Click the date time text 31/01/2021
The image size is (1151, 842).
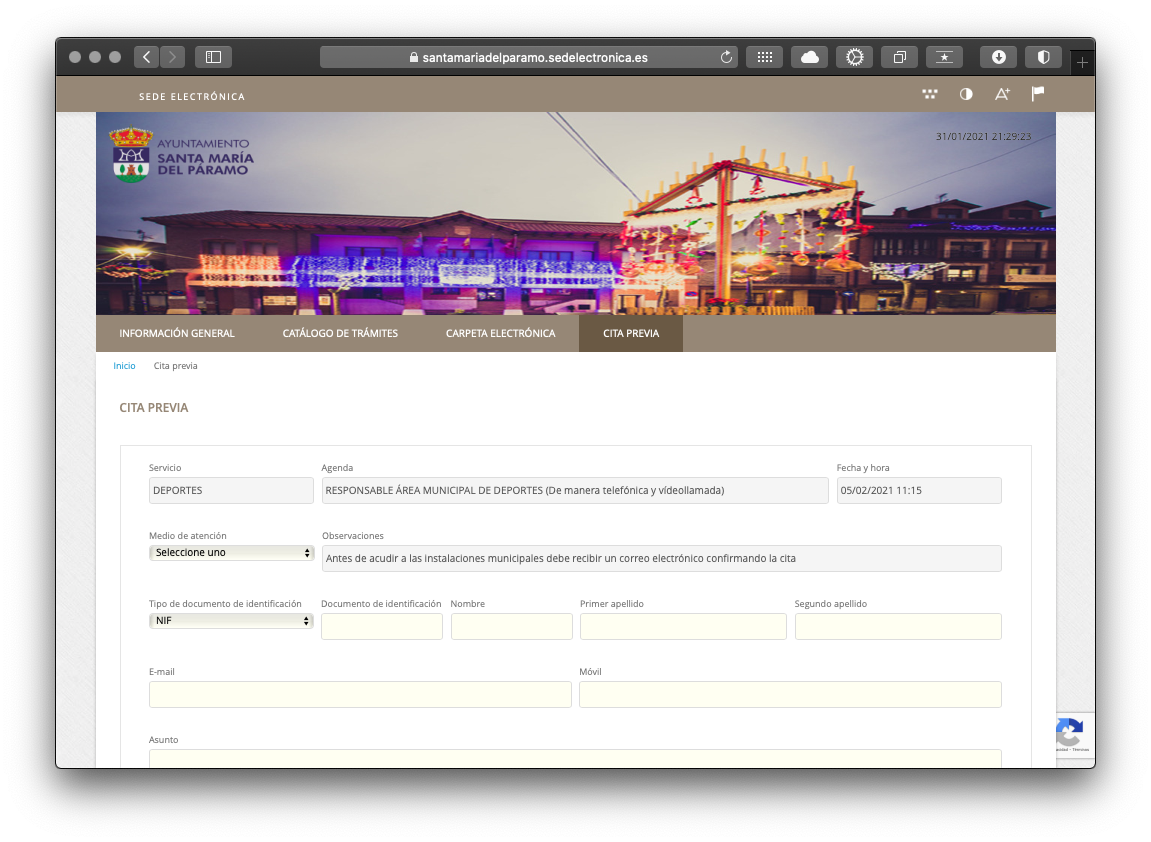tap(984, 137)
